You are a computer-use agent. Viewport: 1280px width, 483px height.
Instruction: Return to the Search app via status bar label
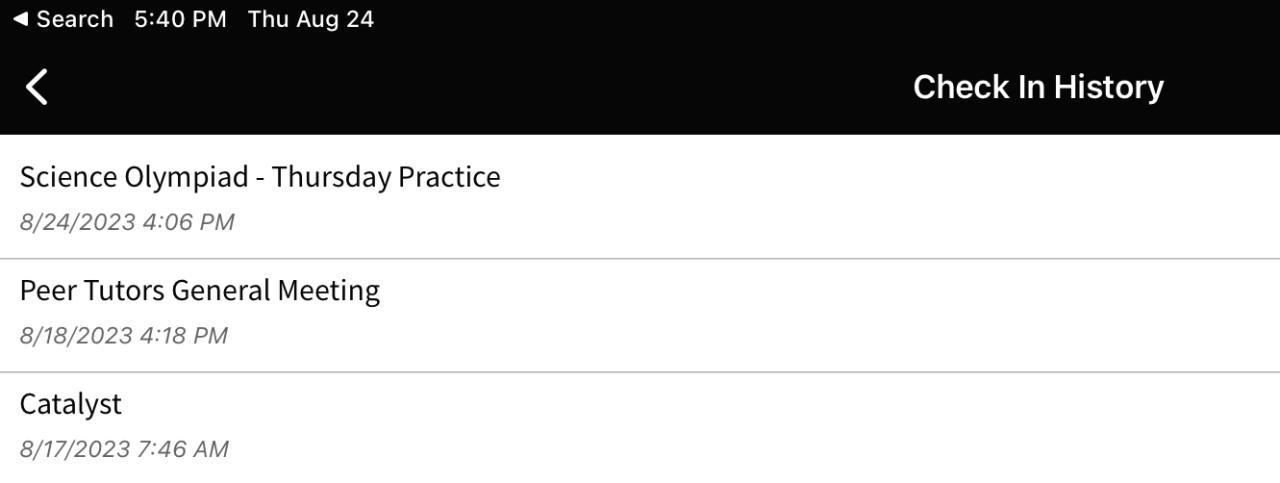coord(74,20)
